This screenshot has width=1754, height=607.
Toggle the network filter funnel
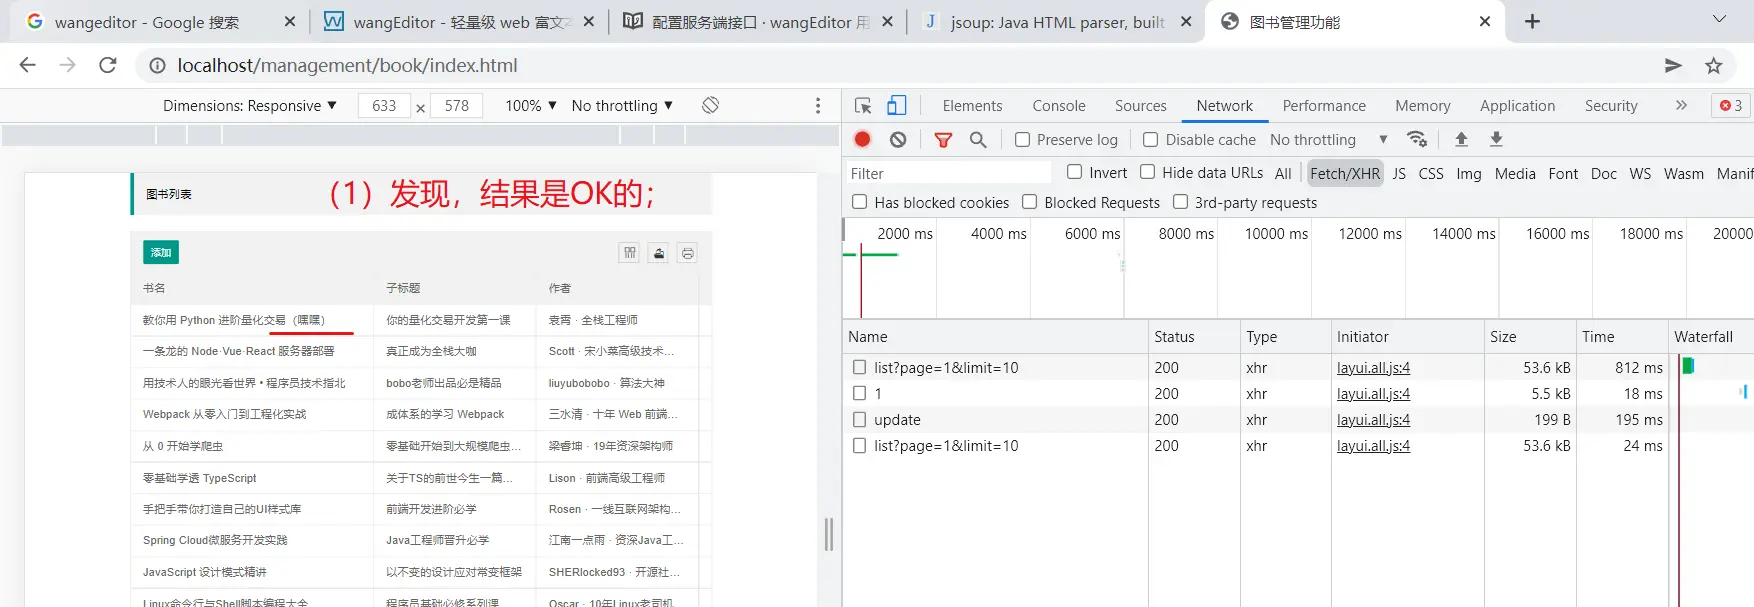click(943, 140)
